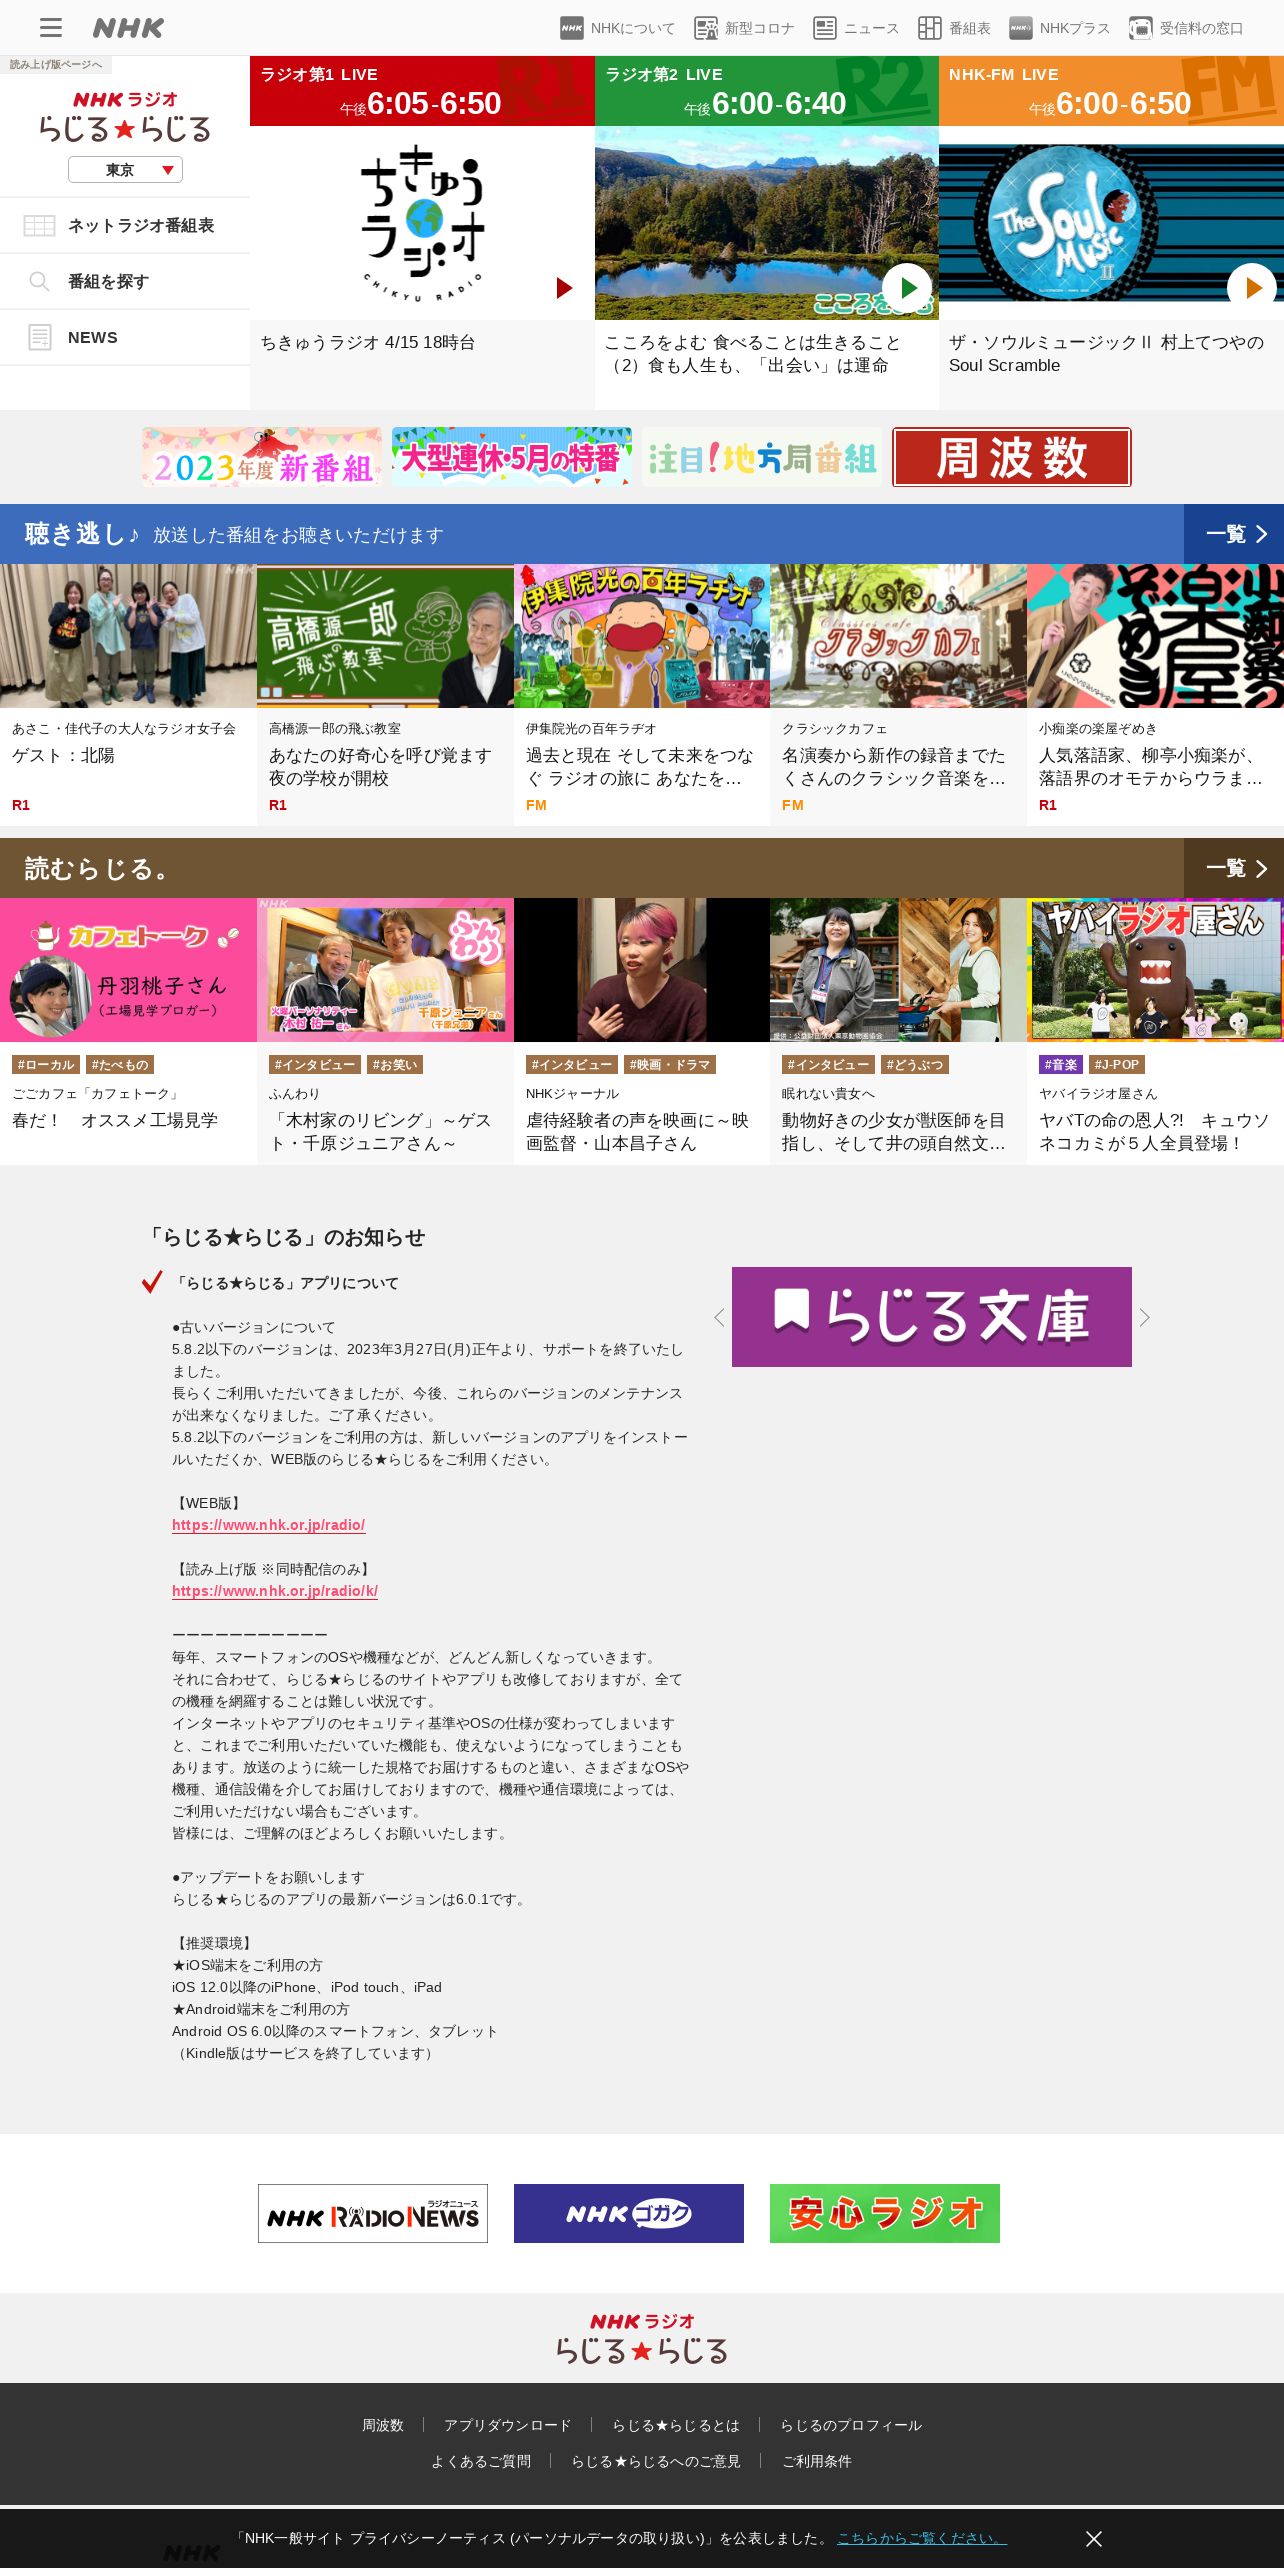Click footer 周波数 link
Screen dimensions: 1284x2568
[x=383, y=2425]
